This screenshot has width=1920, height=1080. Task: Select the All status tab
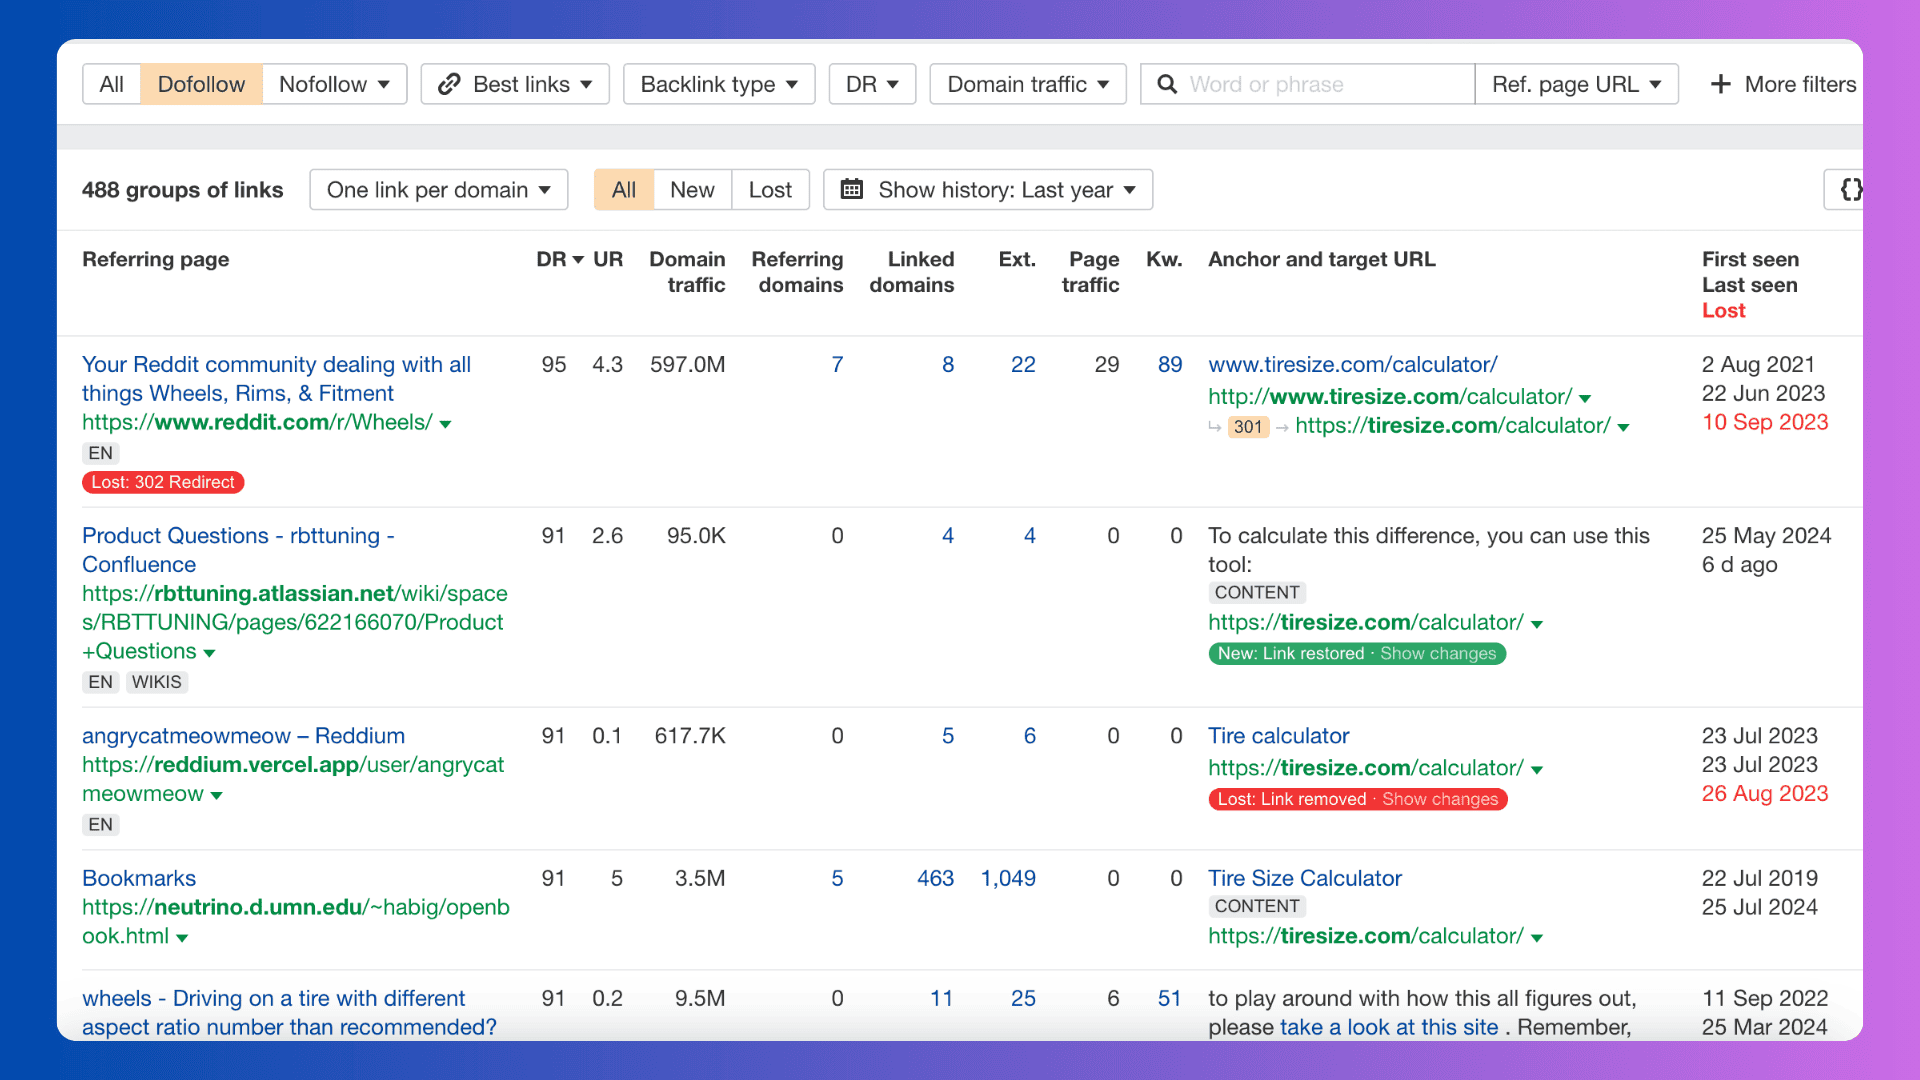(x=624, y=189)
